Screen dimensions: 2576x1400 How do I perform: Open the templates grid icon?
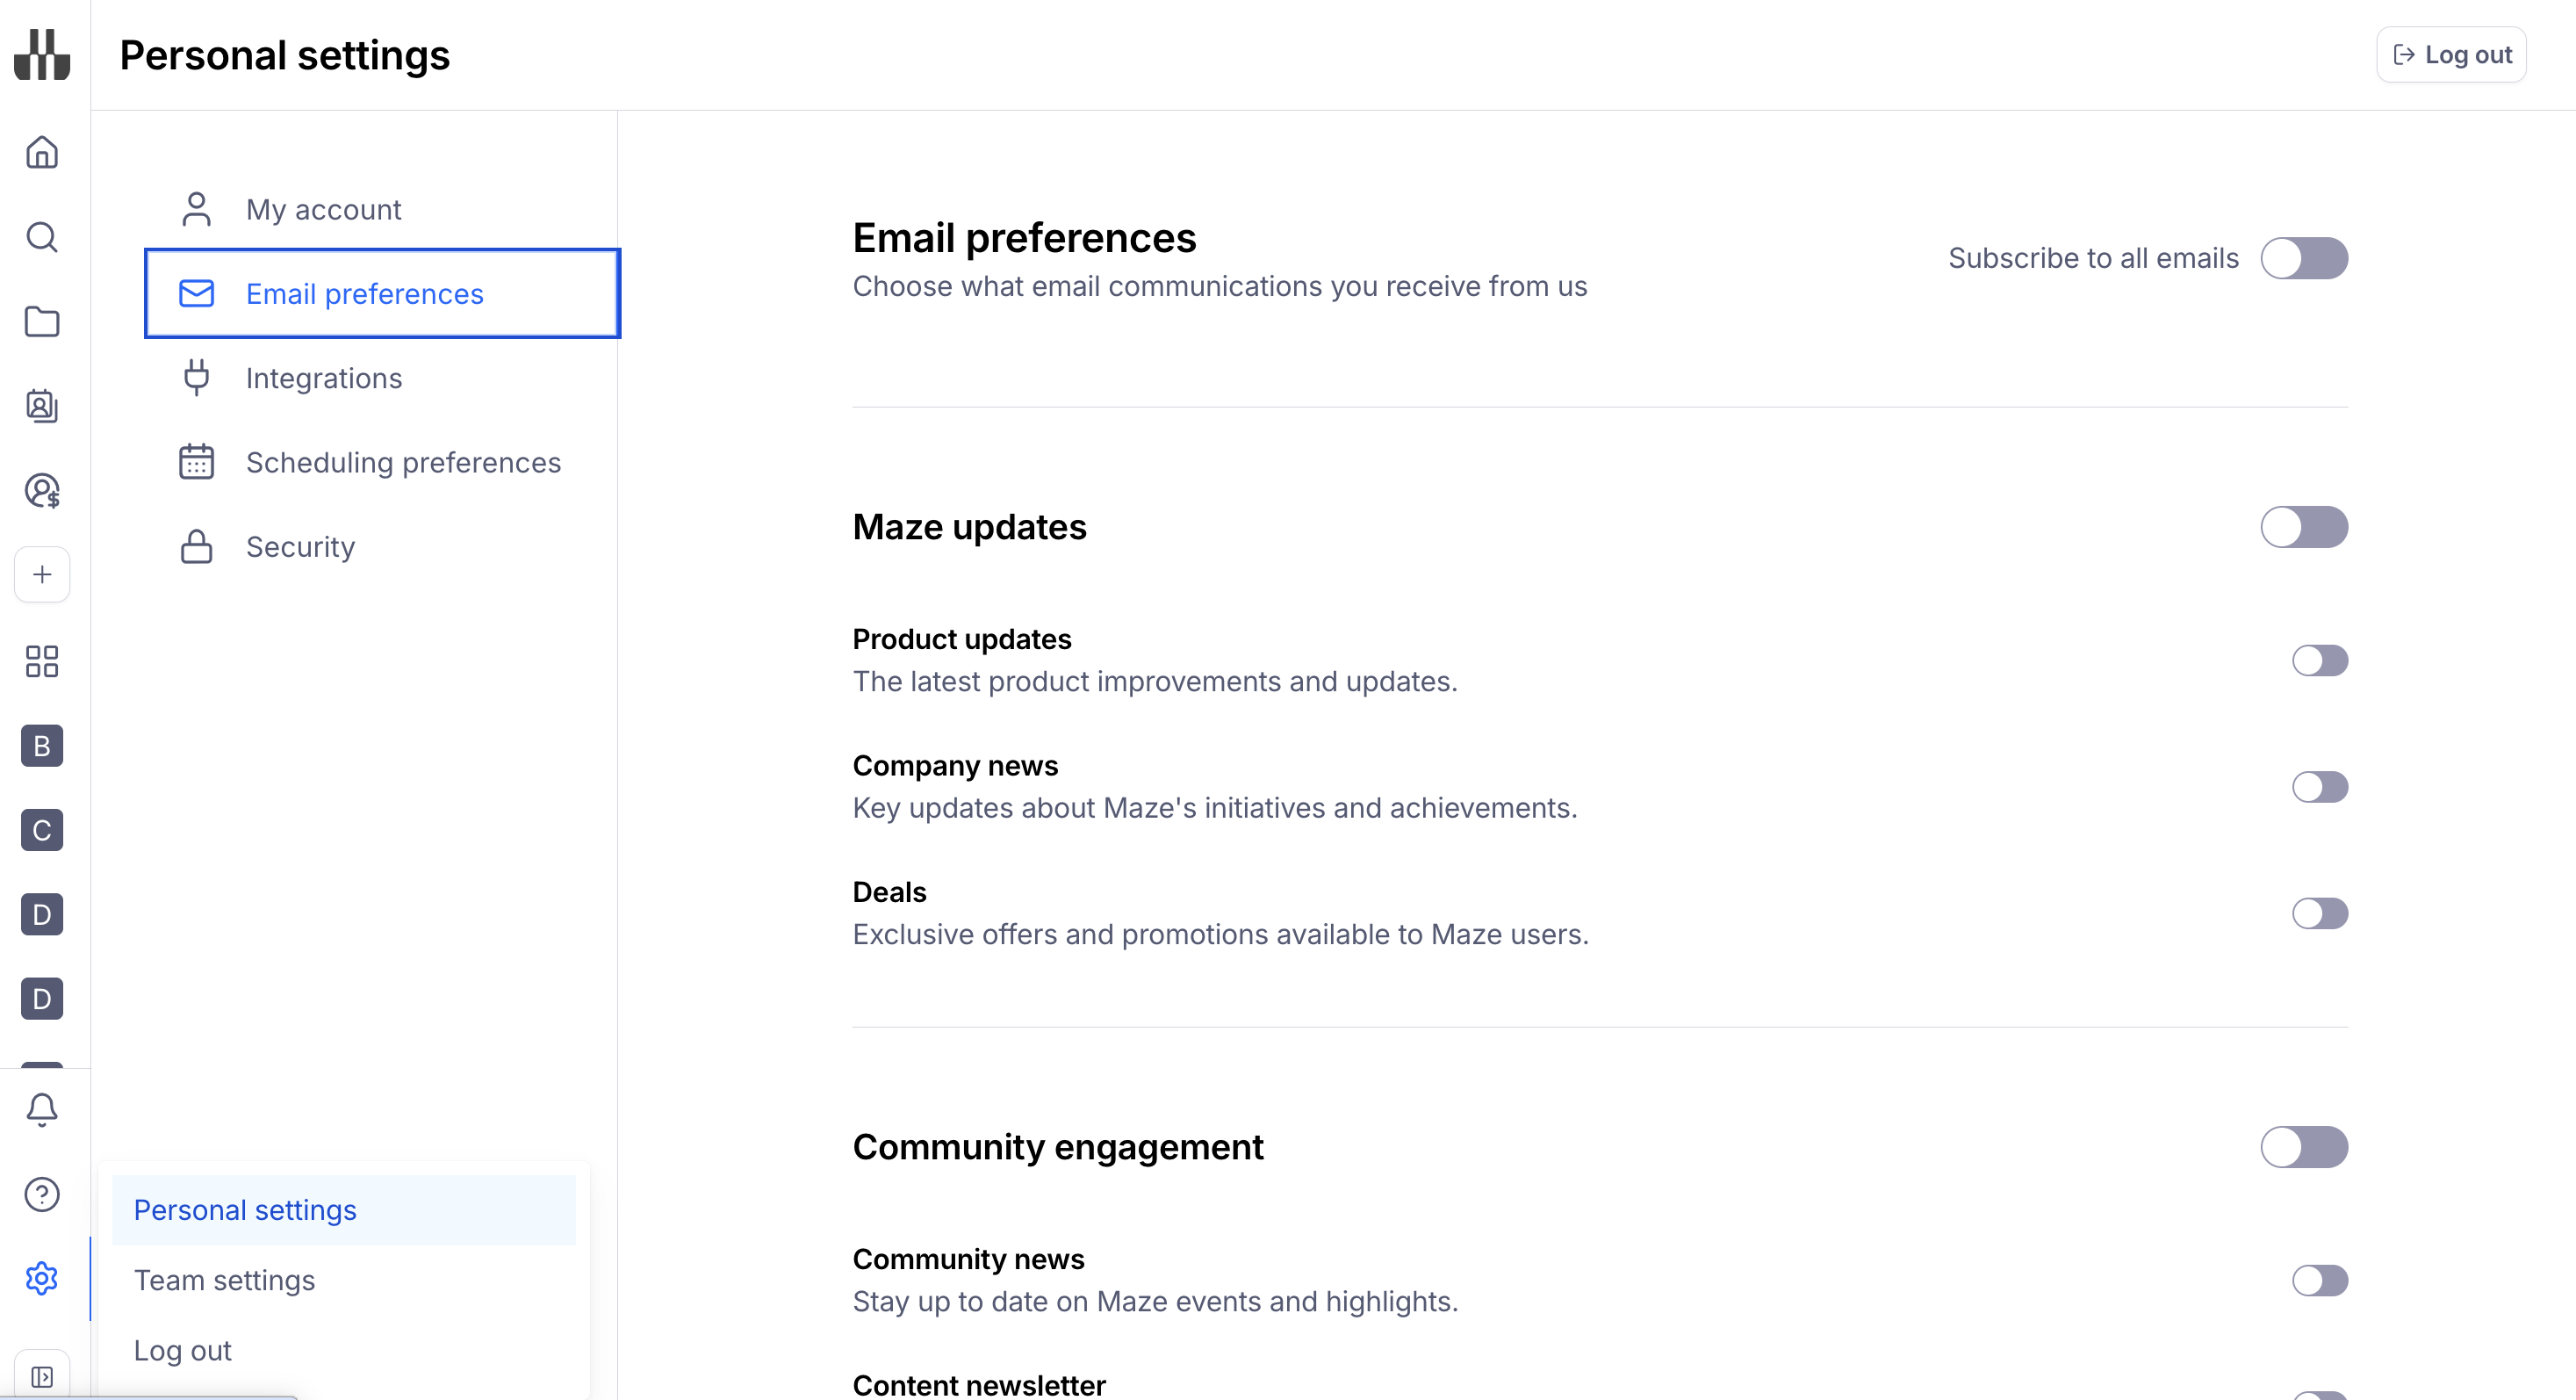[42, 661]
